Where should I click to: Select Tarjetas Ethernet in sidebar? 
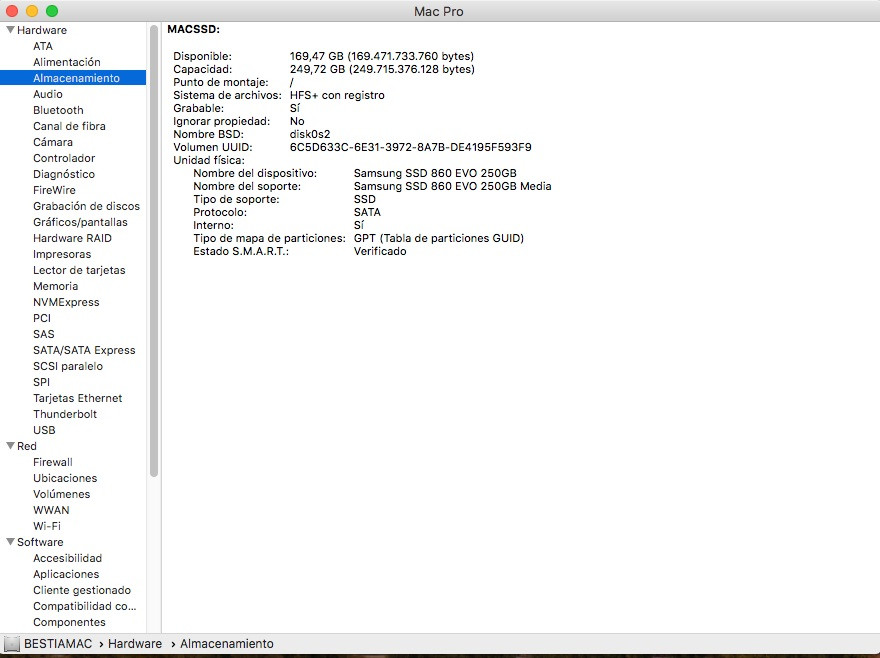pyautogui.click(x=77, y=398)
